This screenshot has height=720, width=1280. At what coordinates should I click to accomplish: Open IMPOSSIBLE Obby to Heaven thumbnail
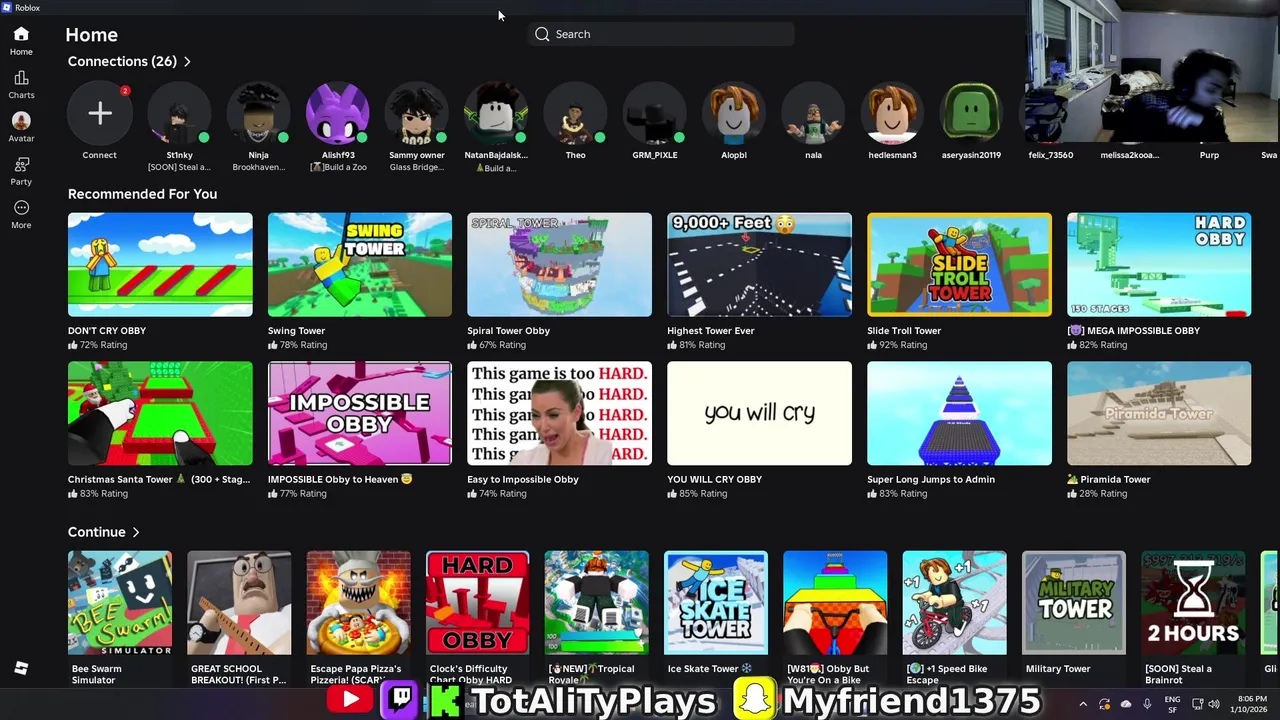point(360,414)
